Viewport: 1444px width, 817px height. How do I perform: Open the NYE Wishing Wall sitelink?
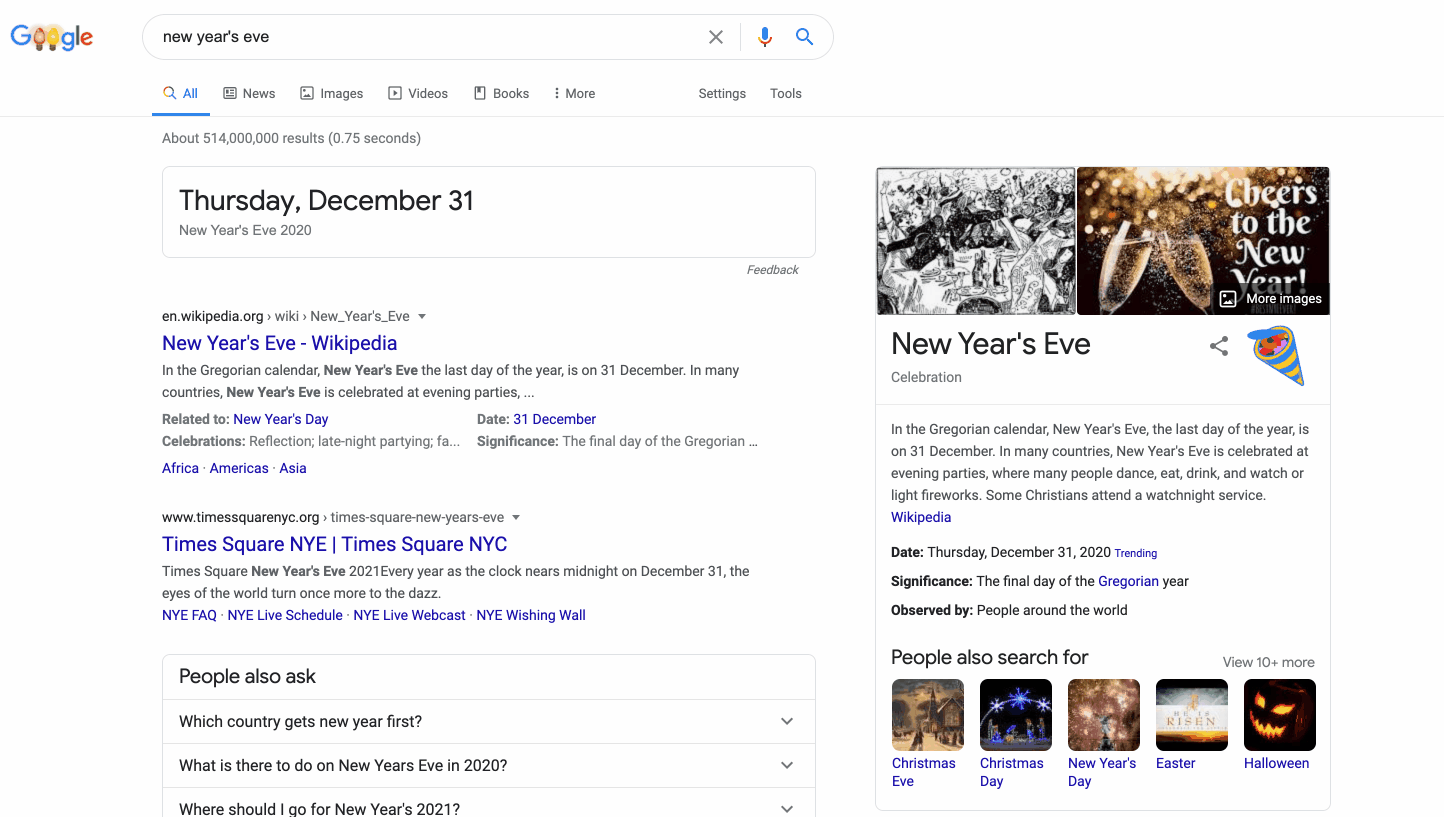[x=531, y=615]
